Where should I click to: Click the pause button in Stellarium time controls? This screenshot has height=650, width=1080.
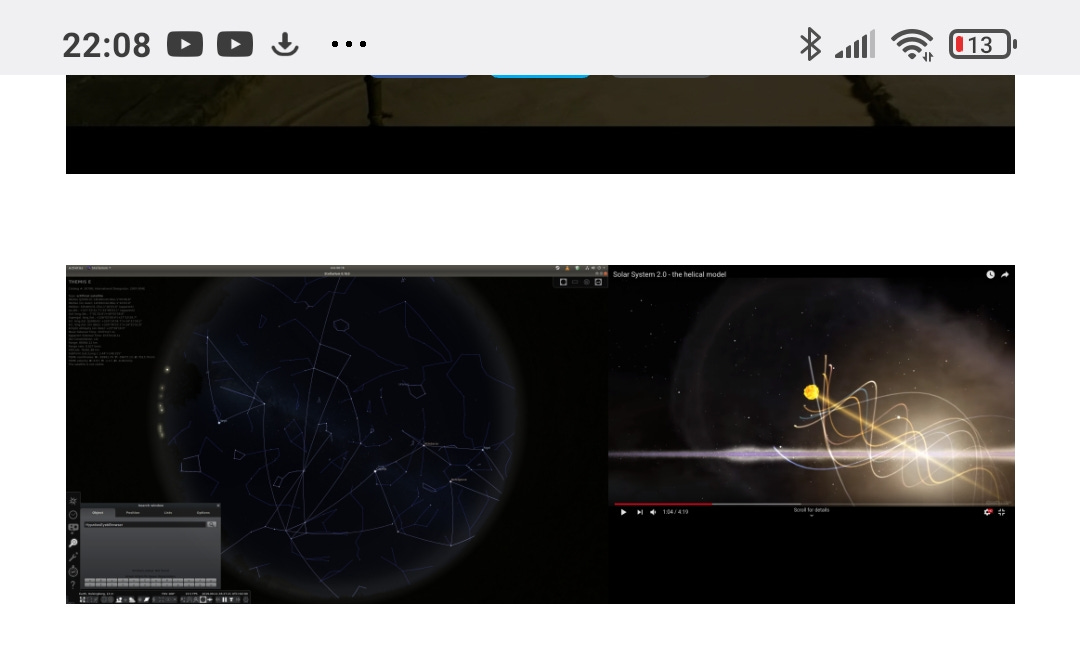point(225,600)
